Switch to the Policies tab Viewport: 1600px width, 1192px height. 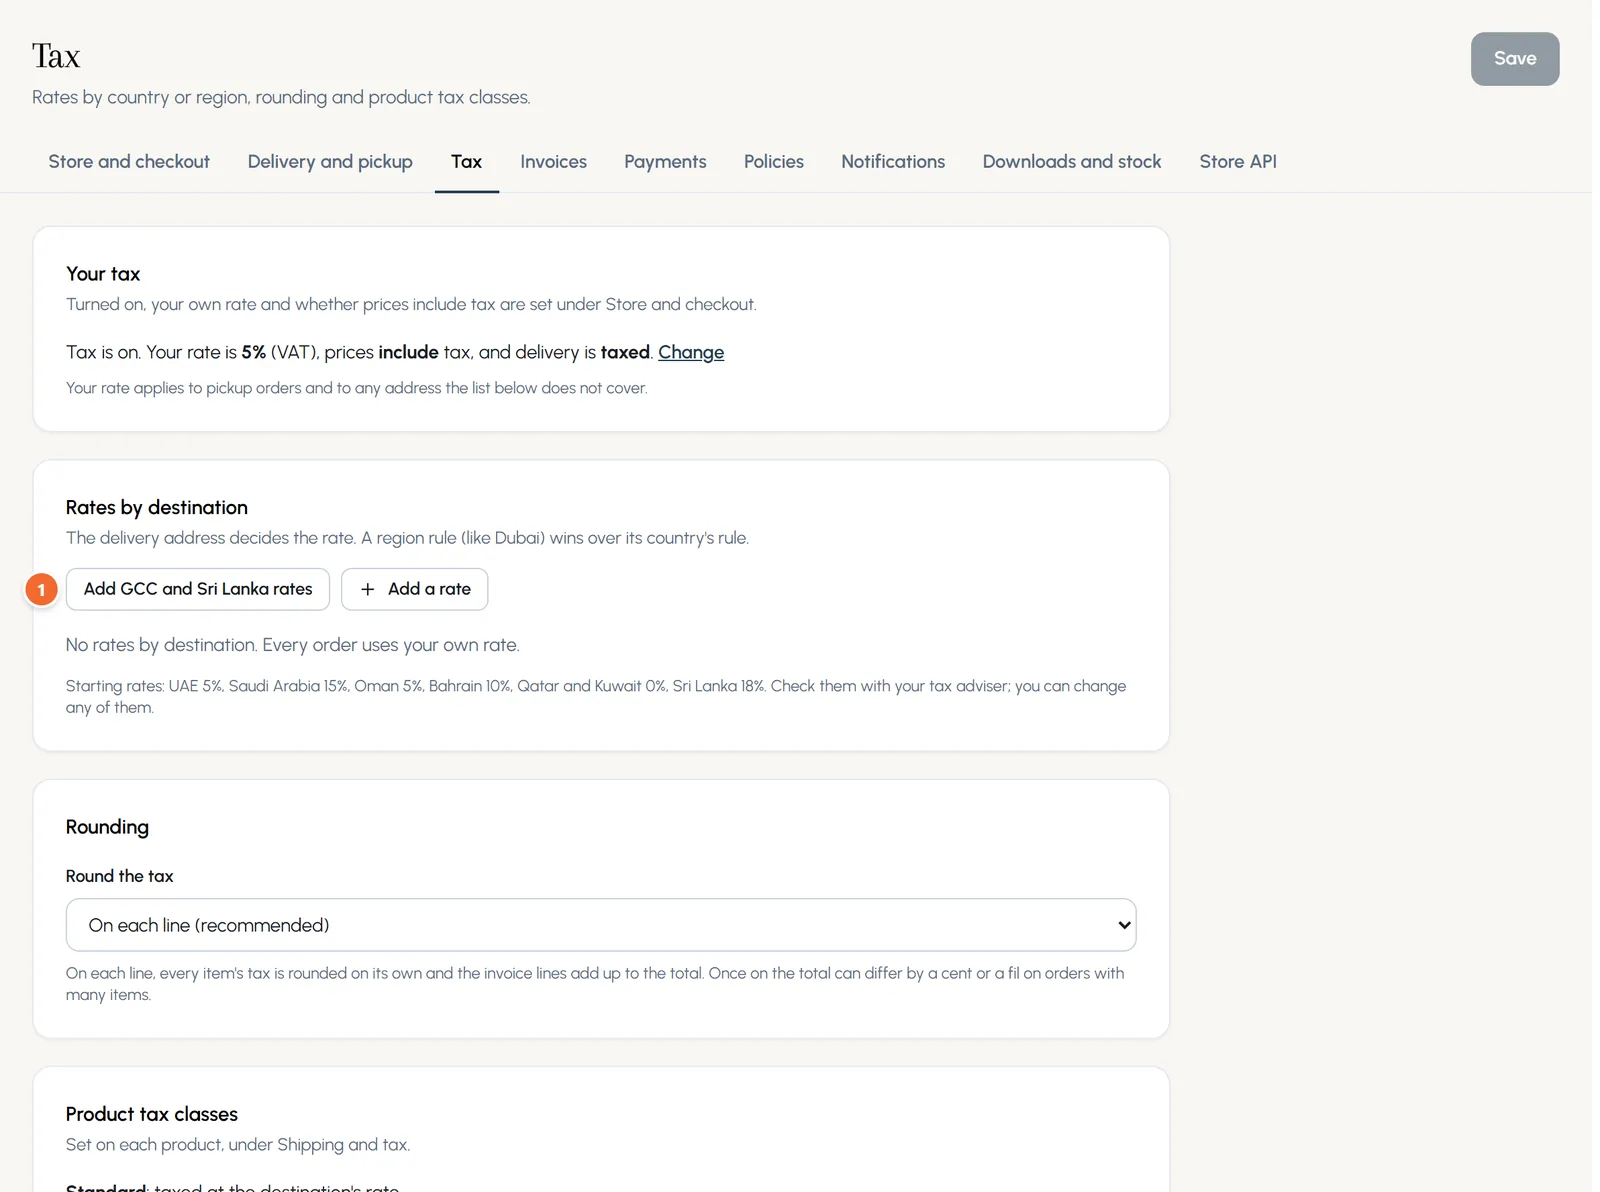(773, 162)
